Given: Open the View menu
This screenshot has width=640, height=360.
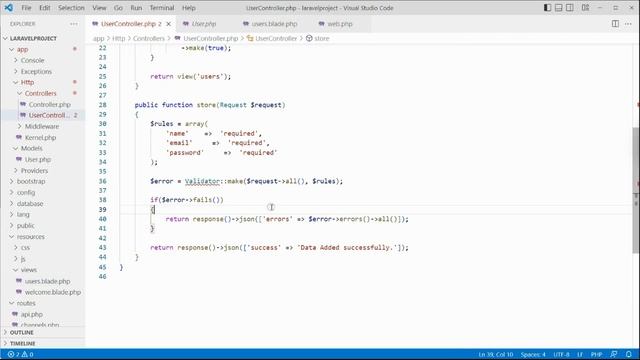Looking at the screenshot, I should click(x=99, y=8).
